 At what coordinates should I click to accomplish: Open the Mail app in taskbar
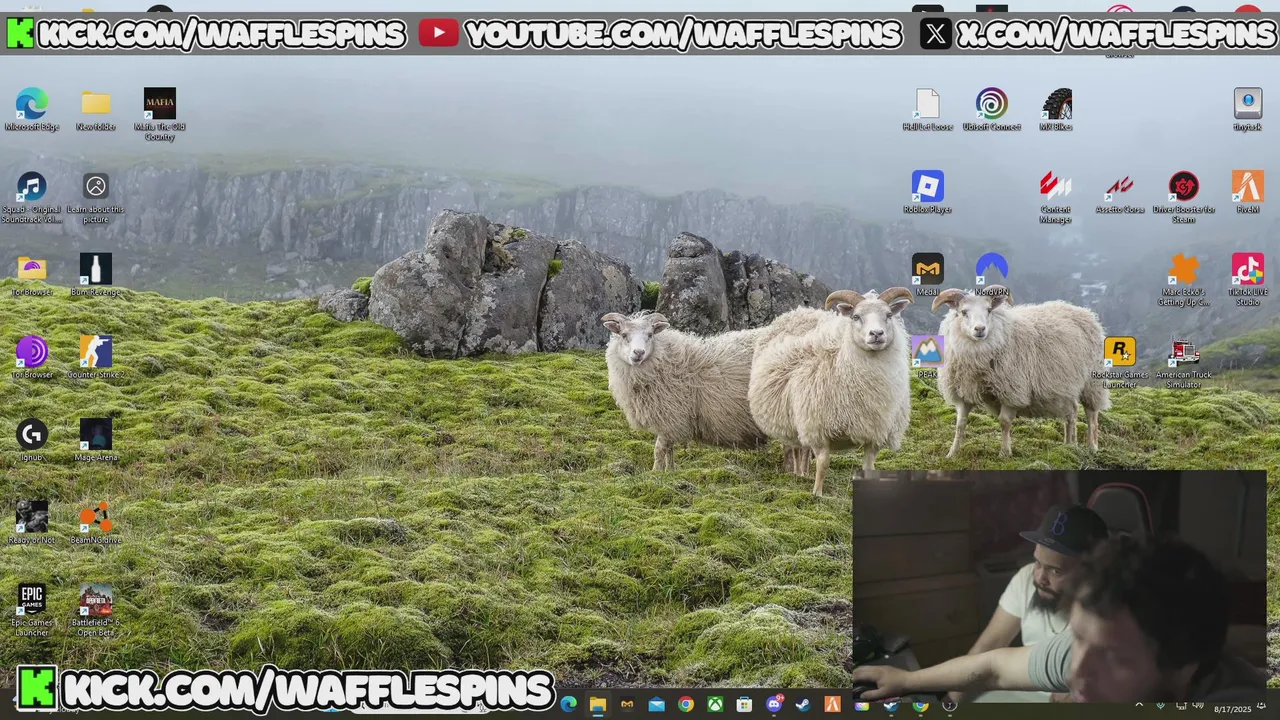pyautogui.click(x=656, y=705)
